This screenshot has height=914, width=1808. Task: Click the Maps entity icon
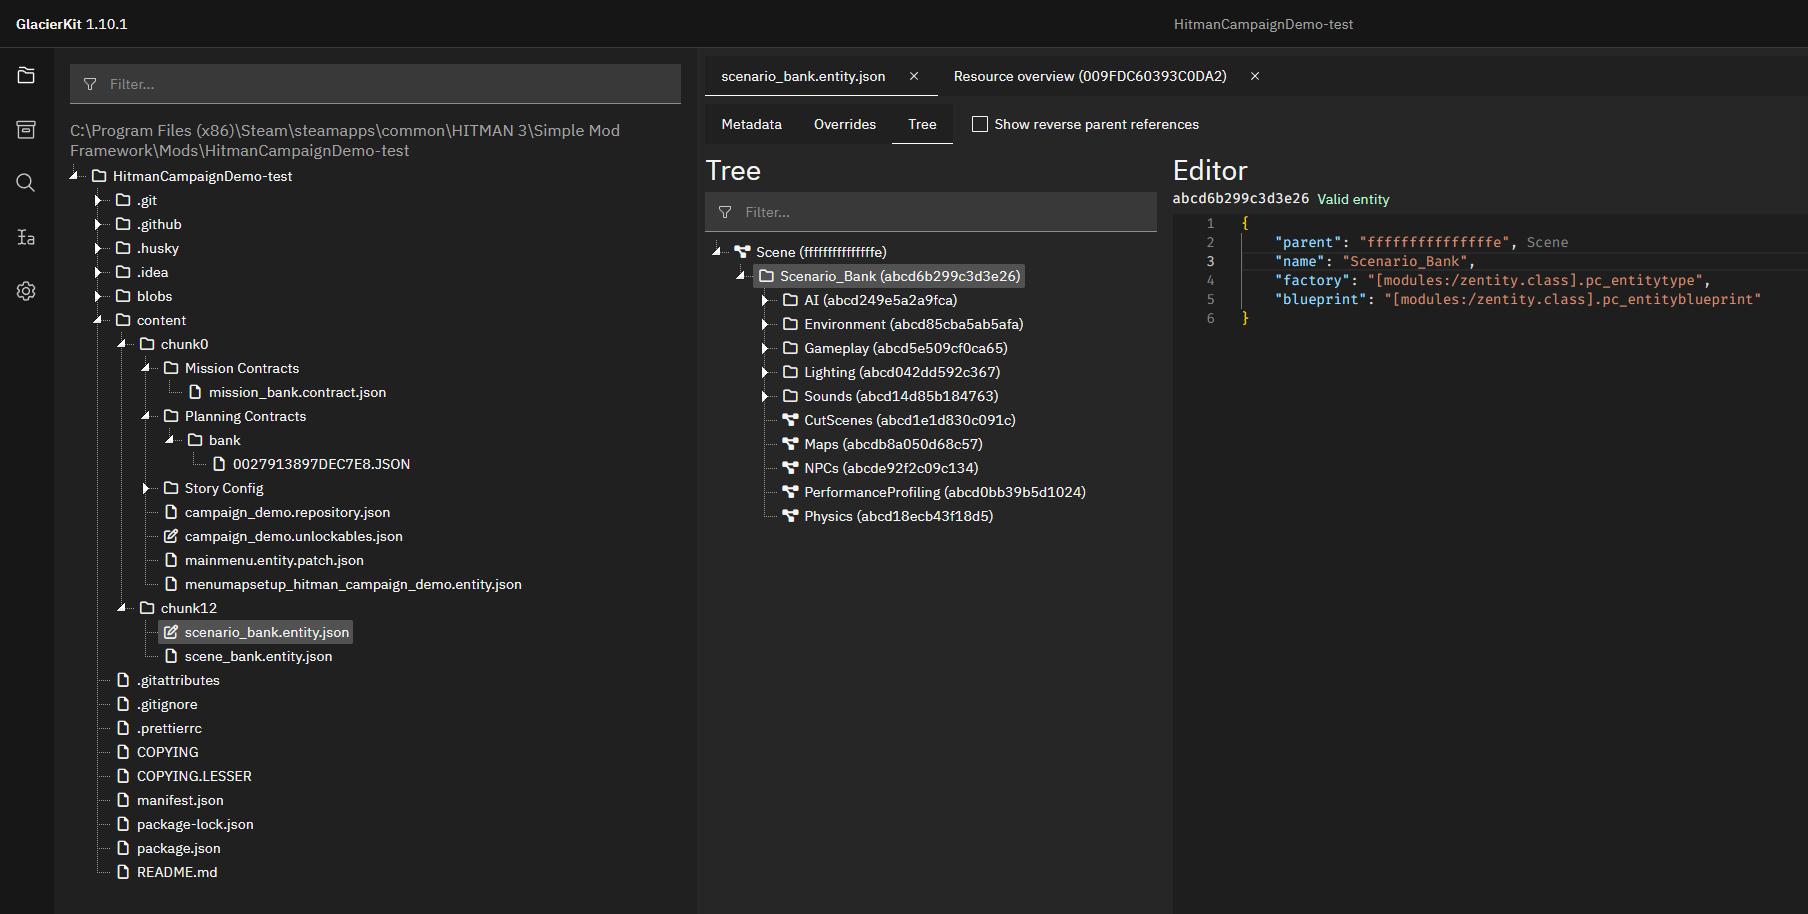[x=790, y=444]
